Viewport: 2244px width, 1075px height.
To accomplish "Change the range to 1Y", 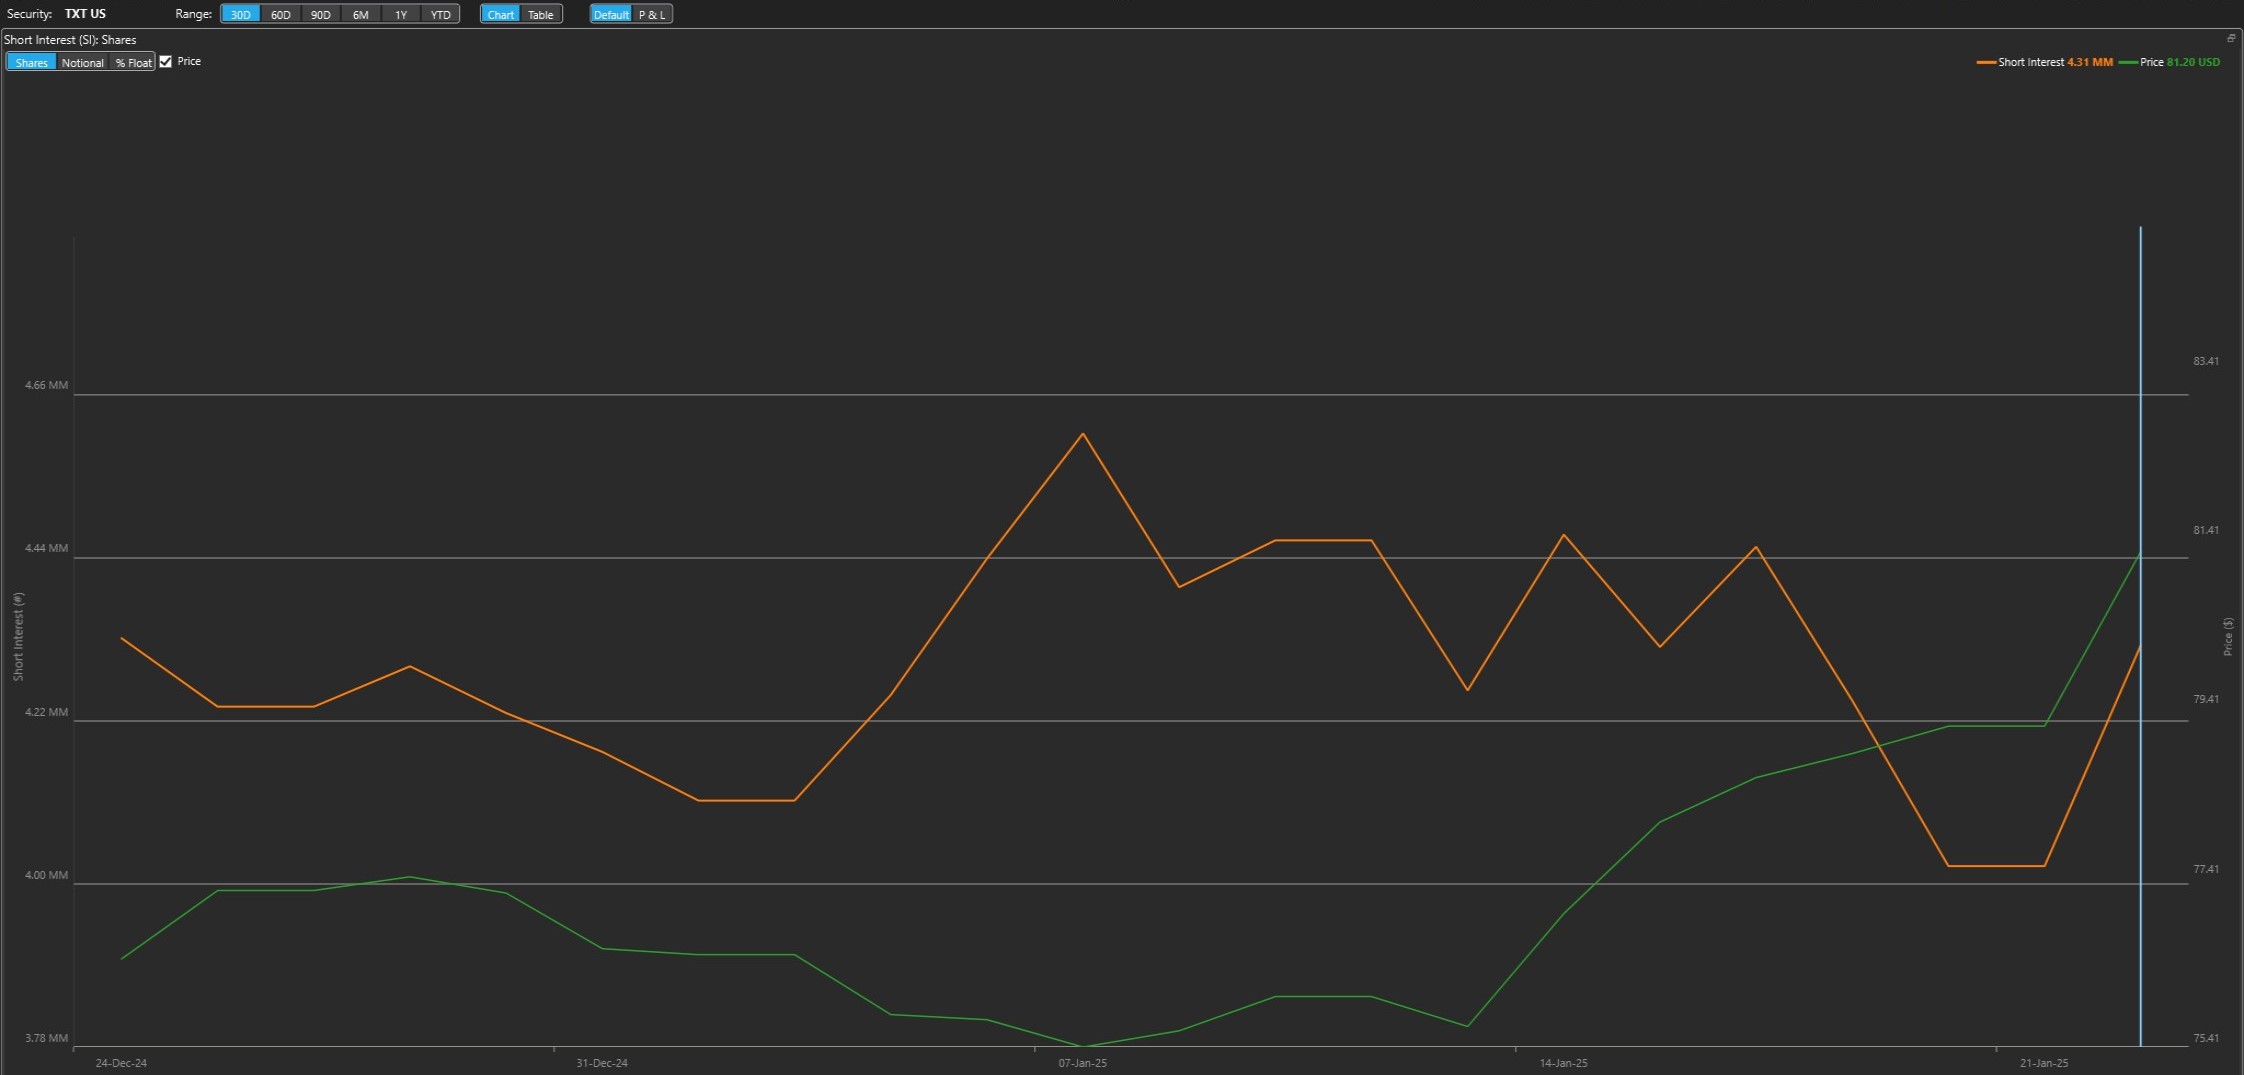I will click(x=401, y=14).
